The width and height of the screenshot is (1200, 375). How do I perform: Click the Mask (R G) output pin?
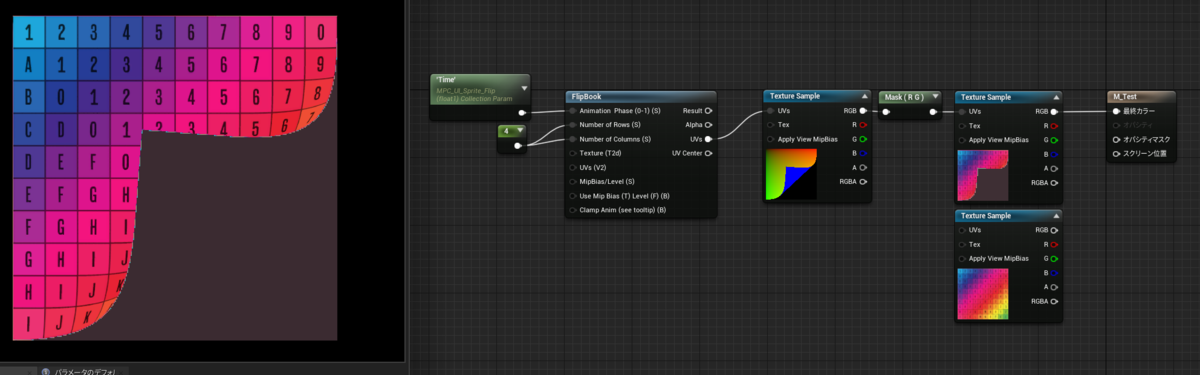tap(932, 112)
